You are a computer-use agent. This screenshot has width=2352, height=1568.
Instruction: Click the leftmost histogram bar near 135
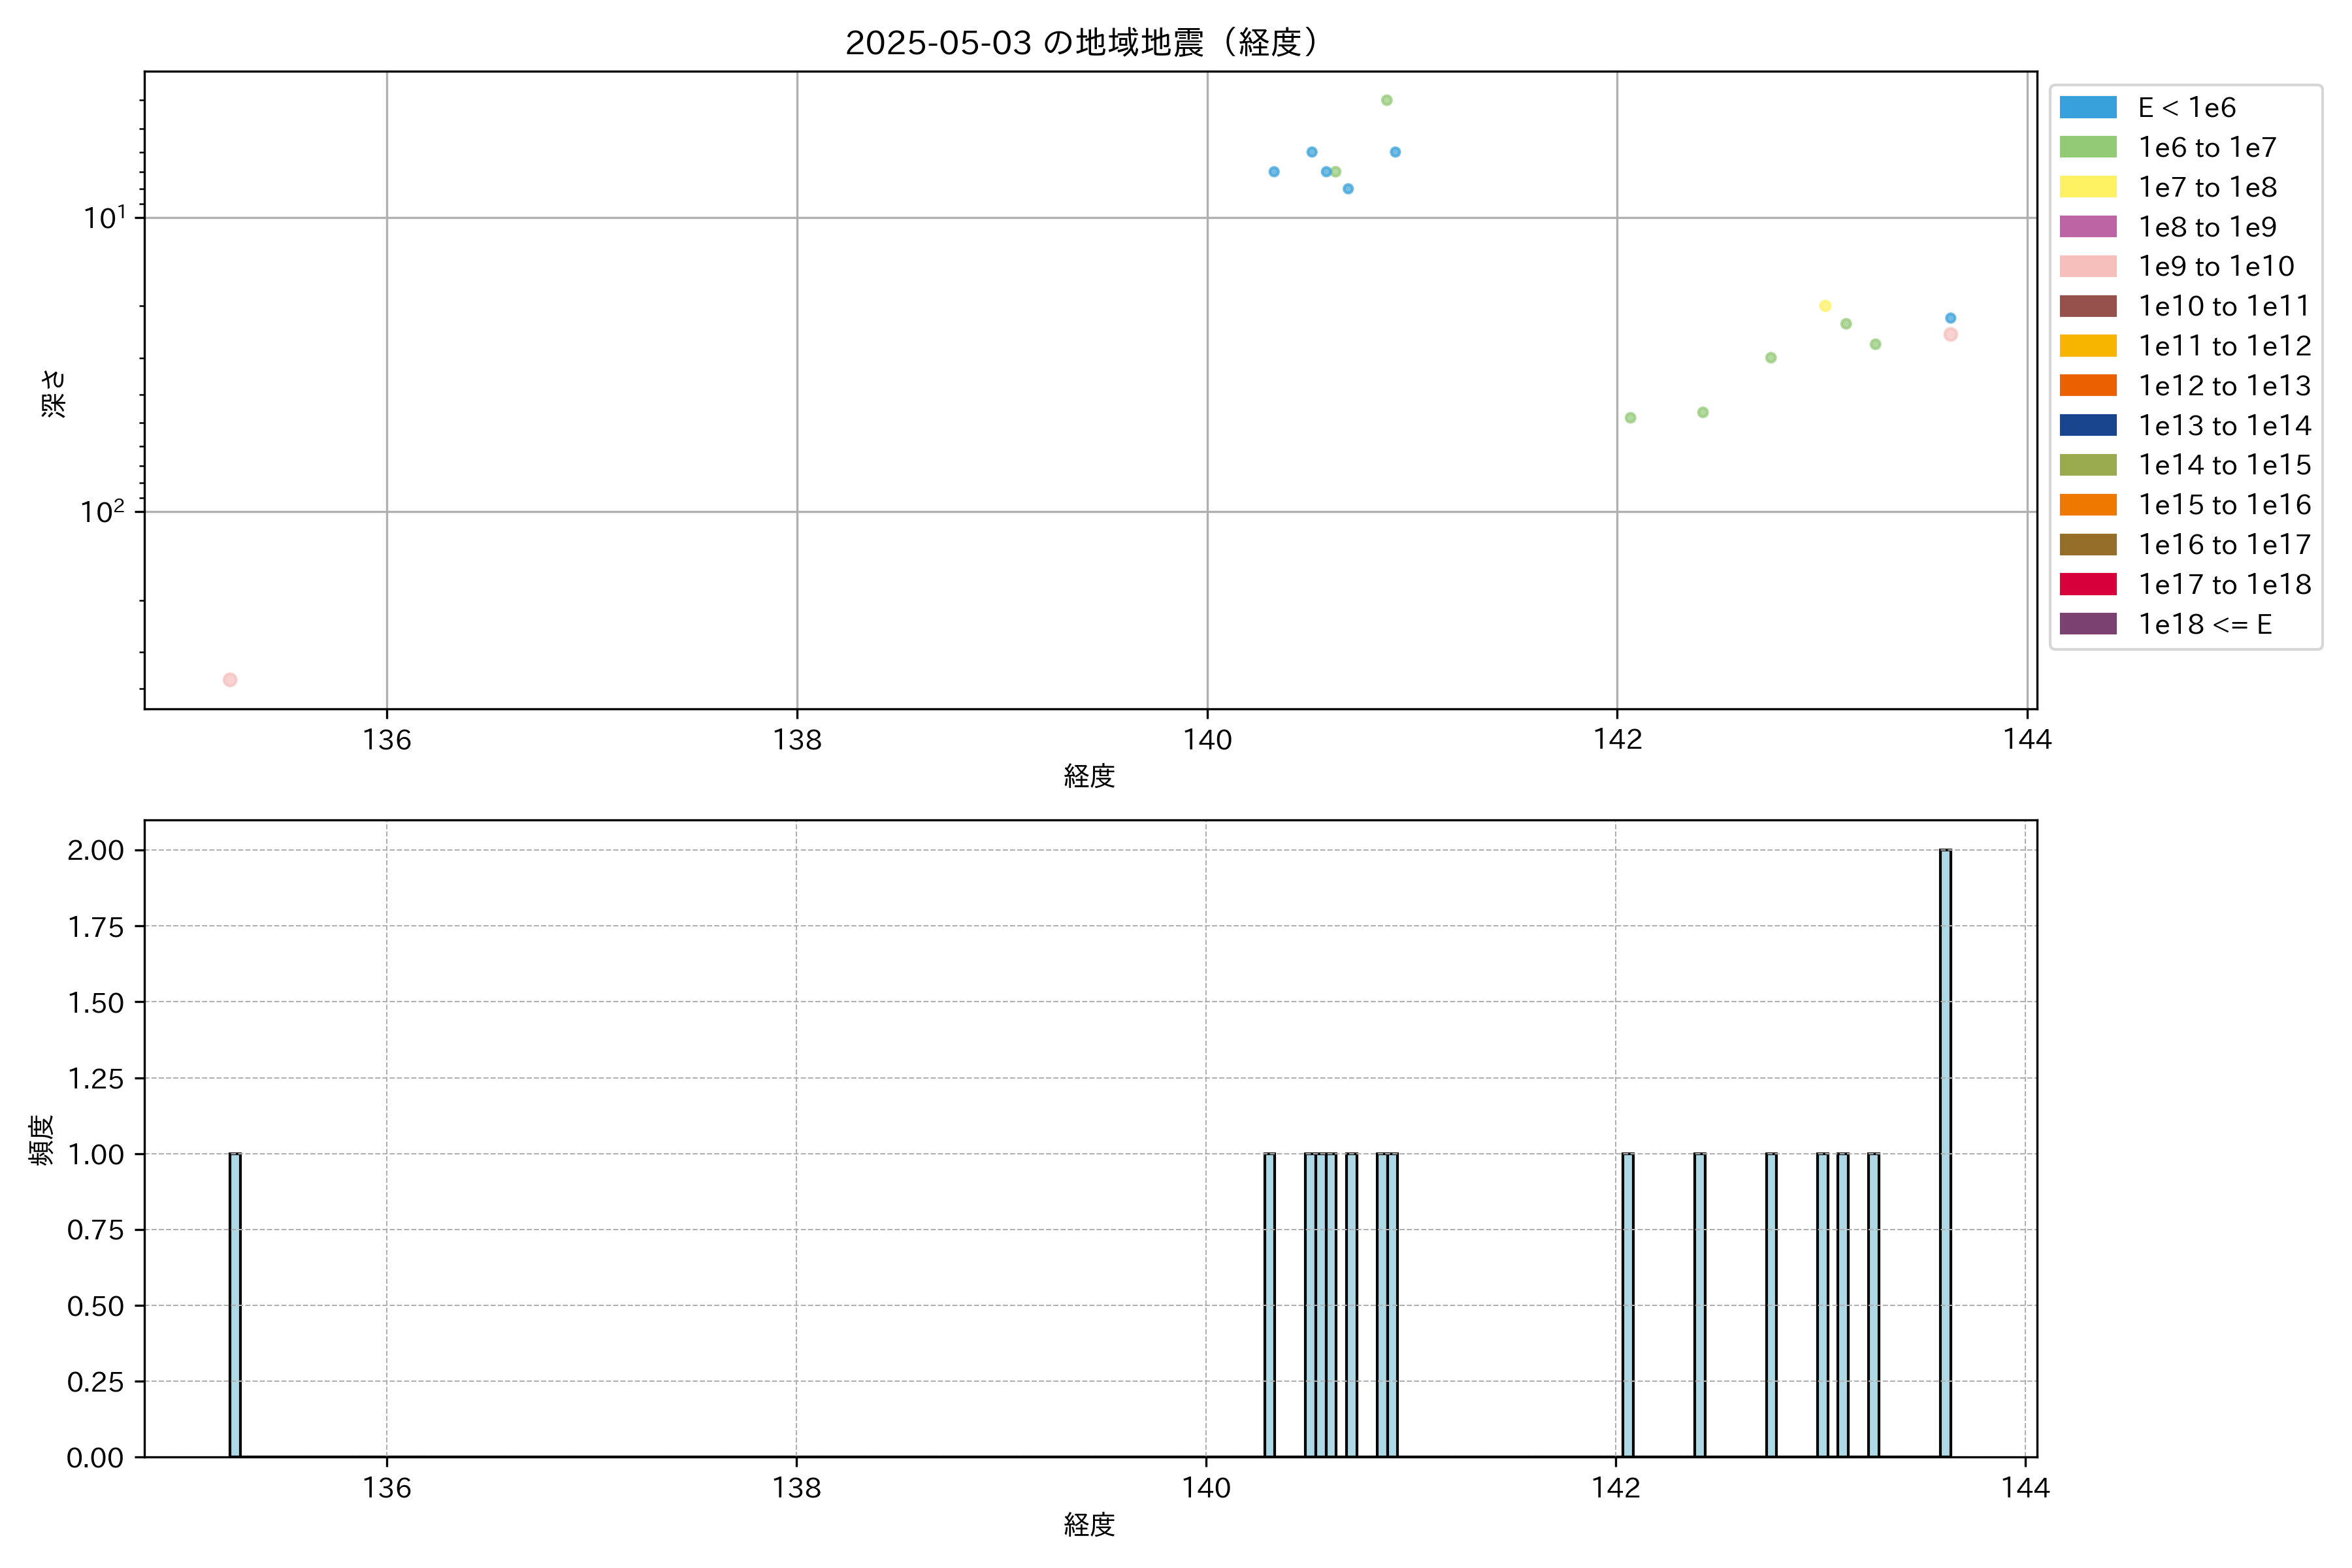(x=235, y=1305)
